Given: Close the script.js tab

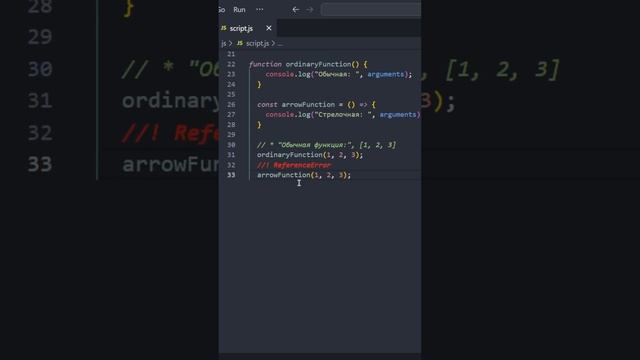Looking at the screenshot, I should [x=269, y=28].
